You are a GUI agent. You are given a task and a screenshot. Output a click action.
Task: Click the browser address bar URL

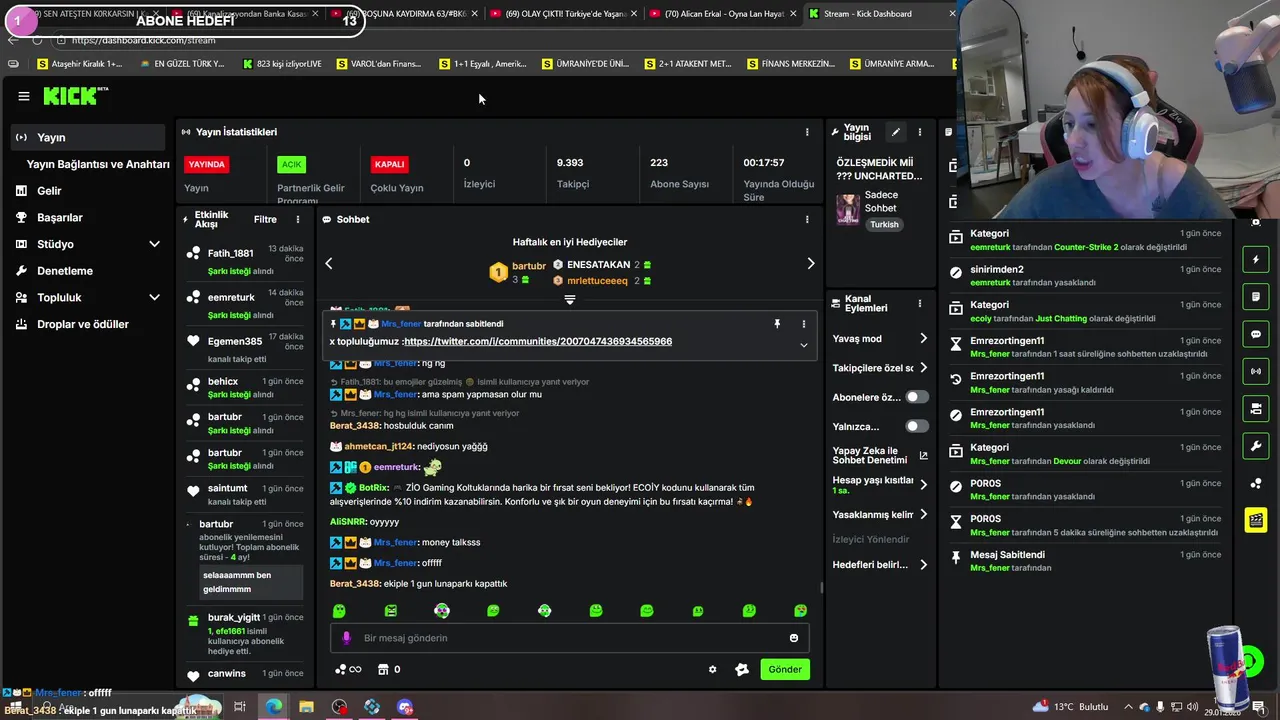coord(143,40)
